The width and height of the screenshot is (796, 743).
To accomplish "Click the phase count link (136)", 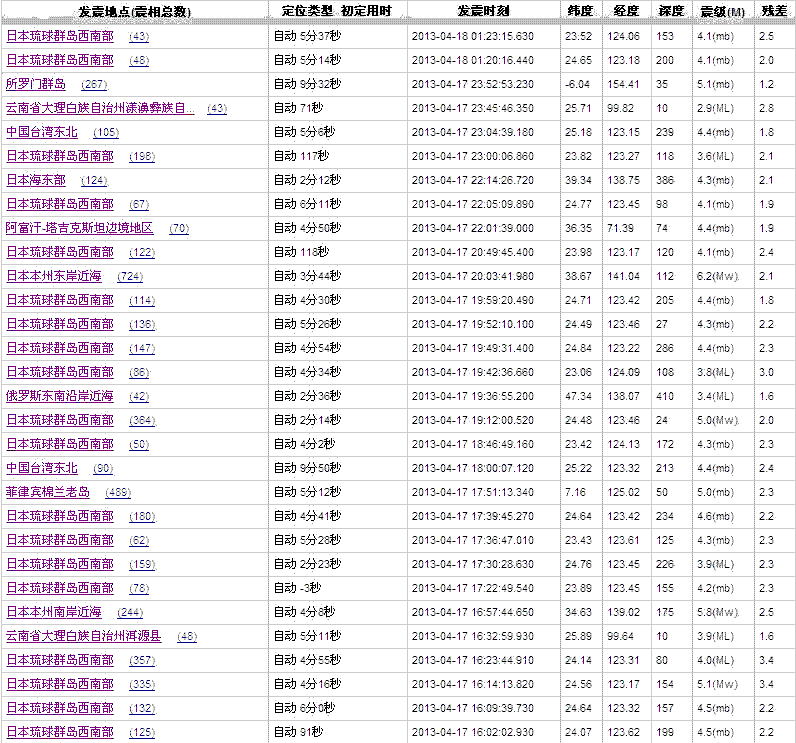I will pos(142,325).
